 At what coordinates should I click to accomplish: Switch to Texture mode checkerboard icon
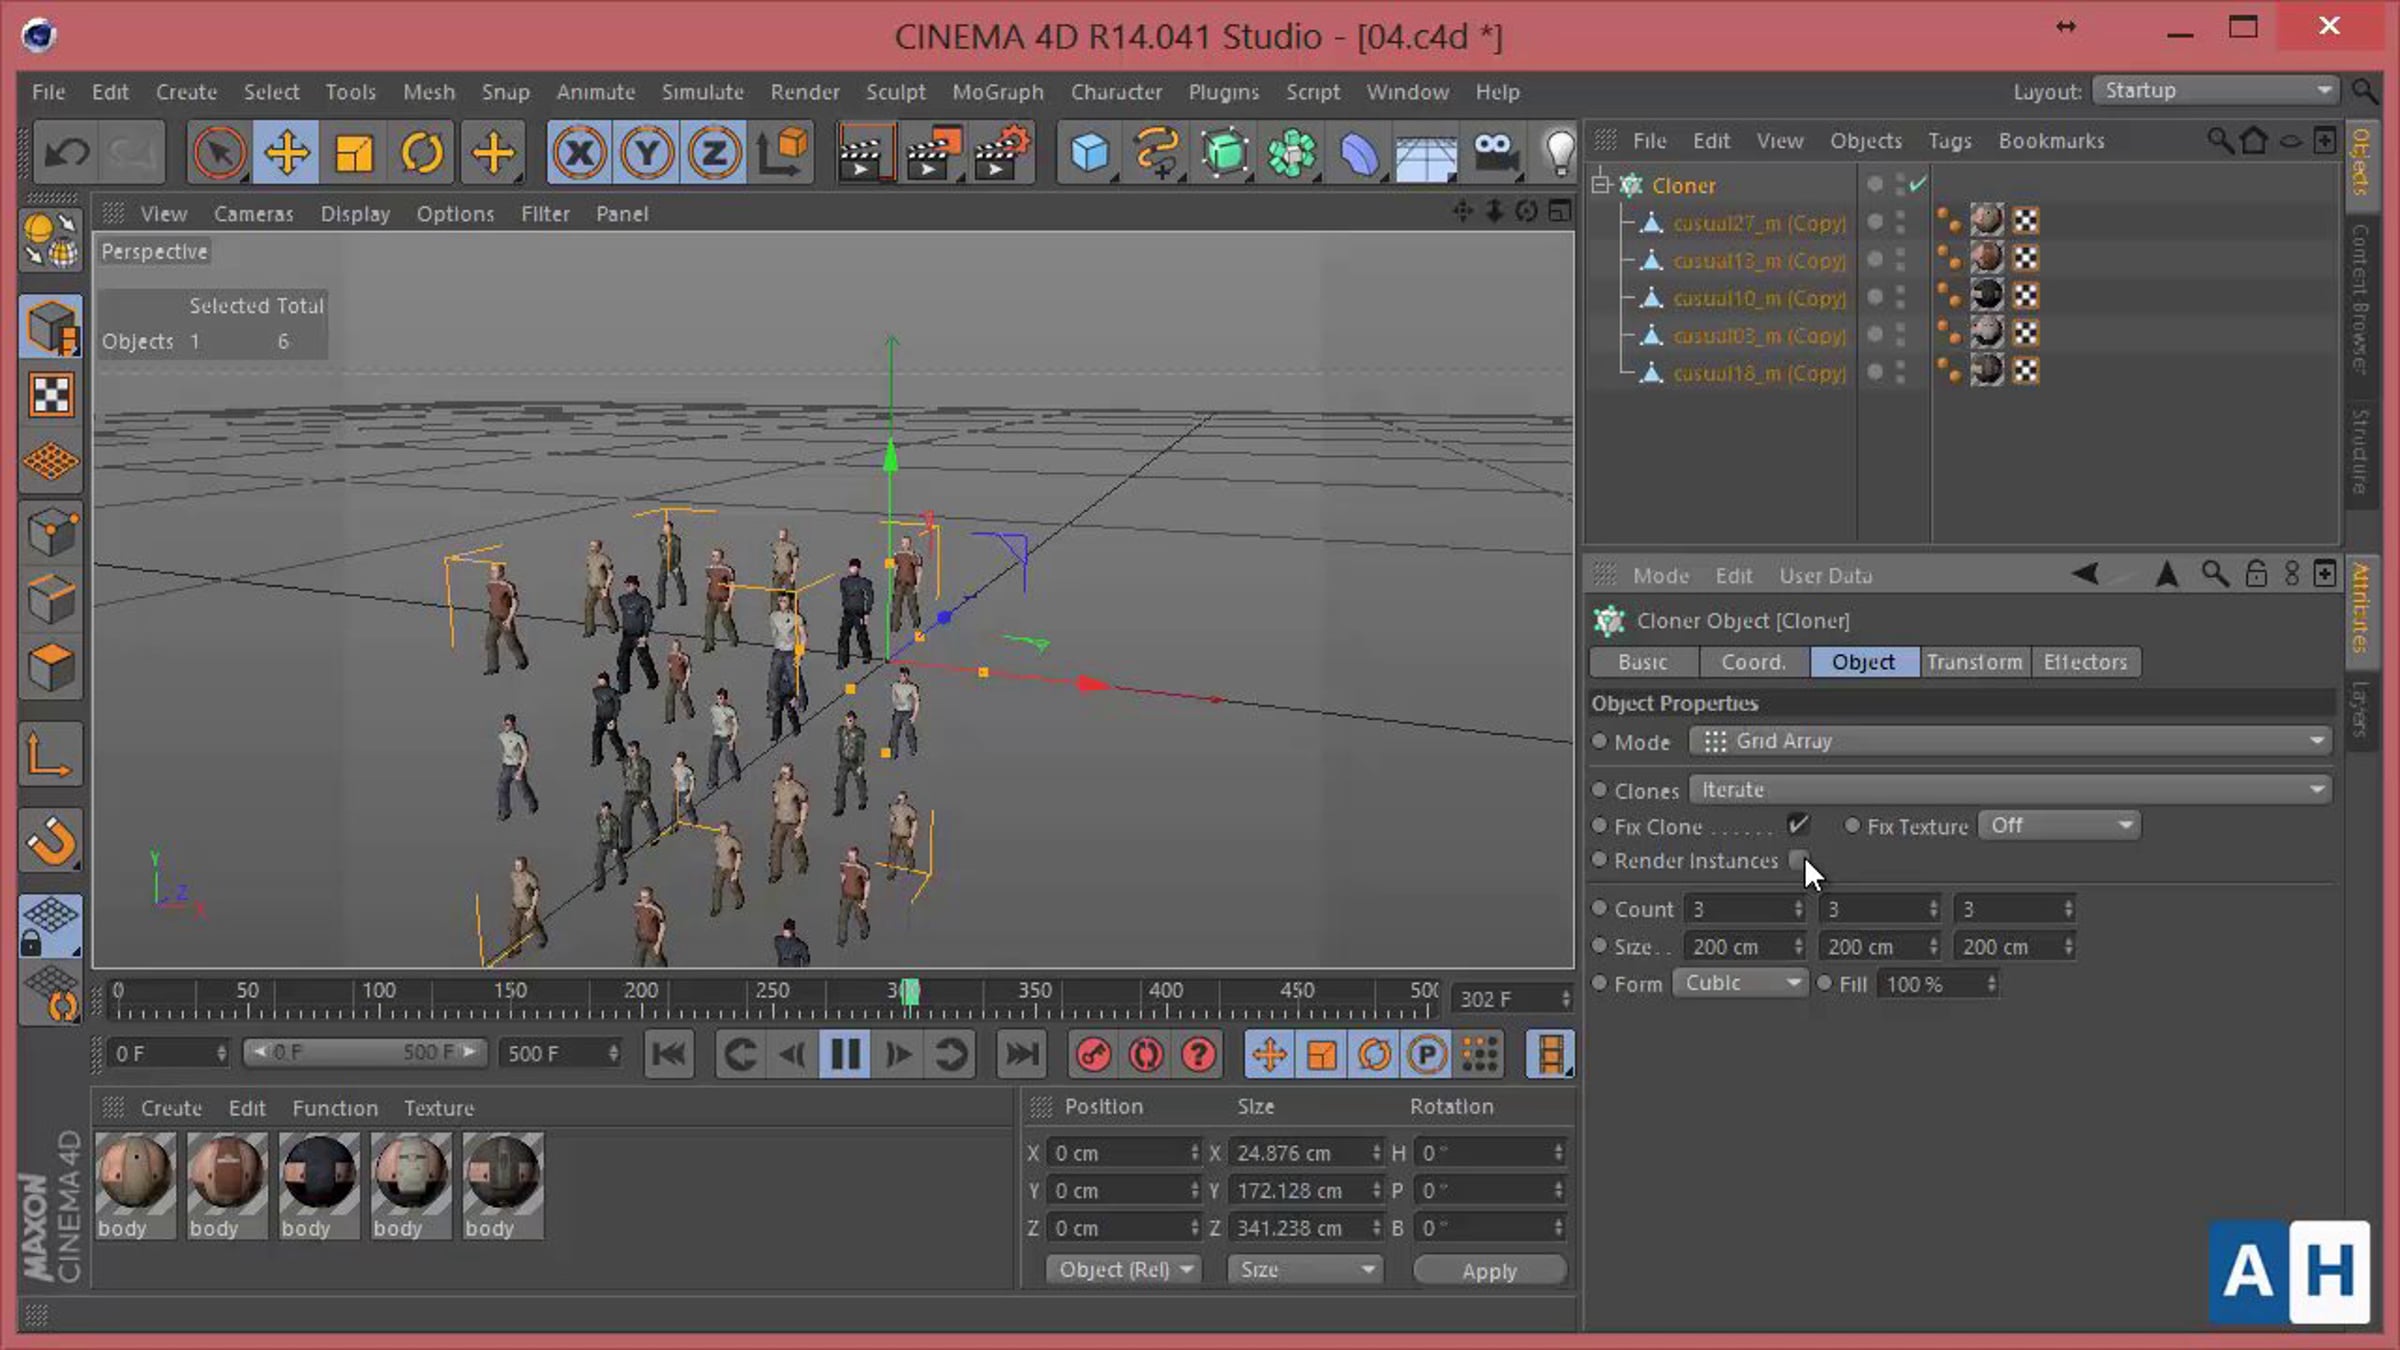click(51, 395)
